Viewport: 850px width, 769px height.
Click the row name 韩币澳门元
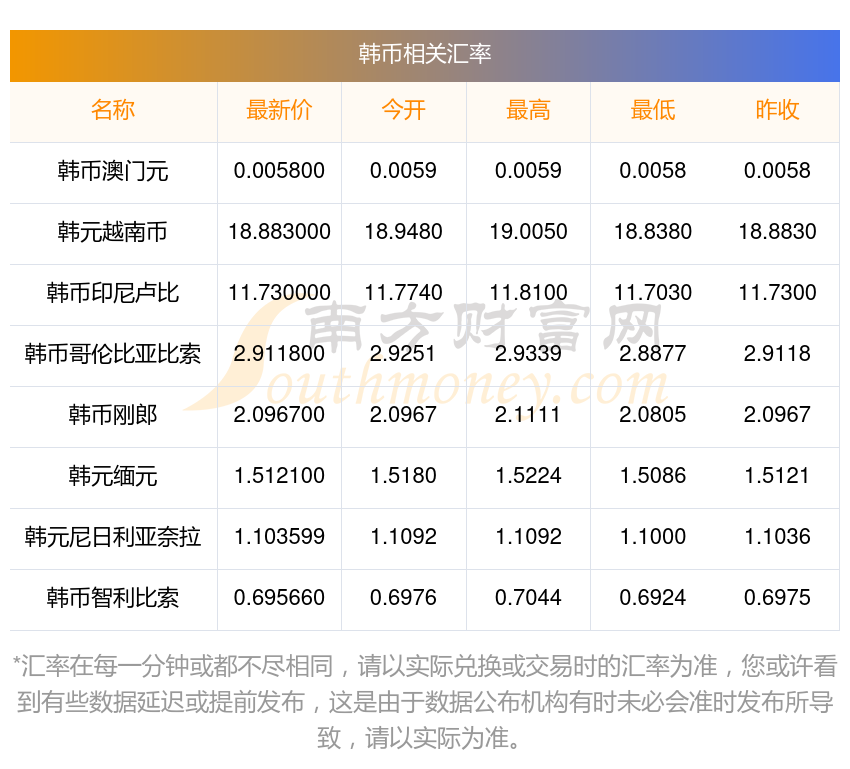tap(113, 171)
